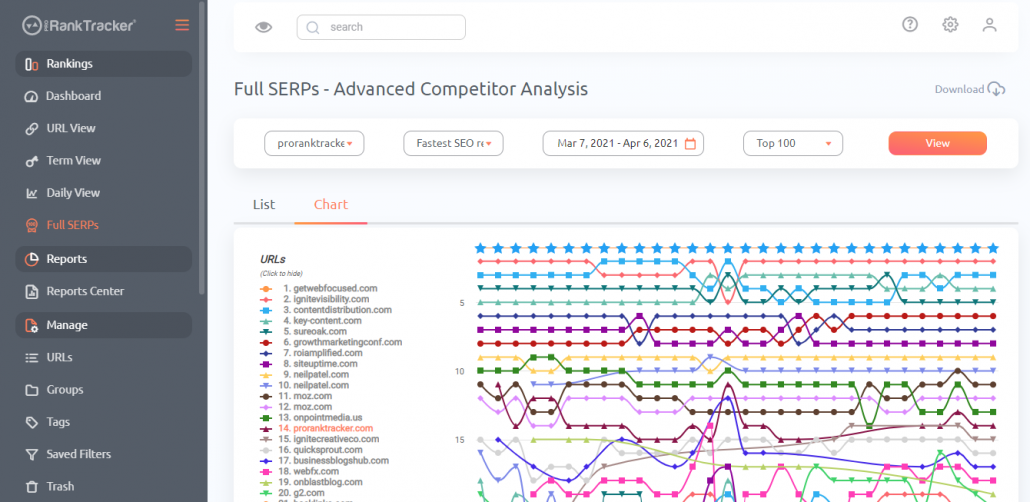The image size is (1030, 502).
Task: Click the Groups folder icon
Action: 32,390
